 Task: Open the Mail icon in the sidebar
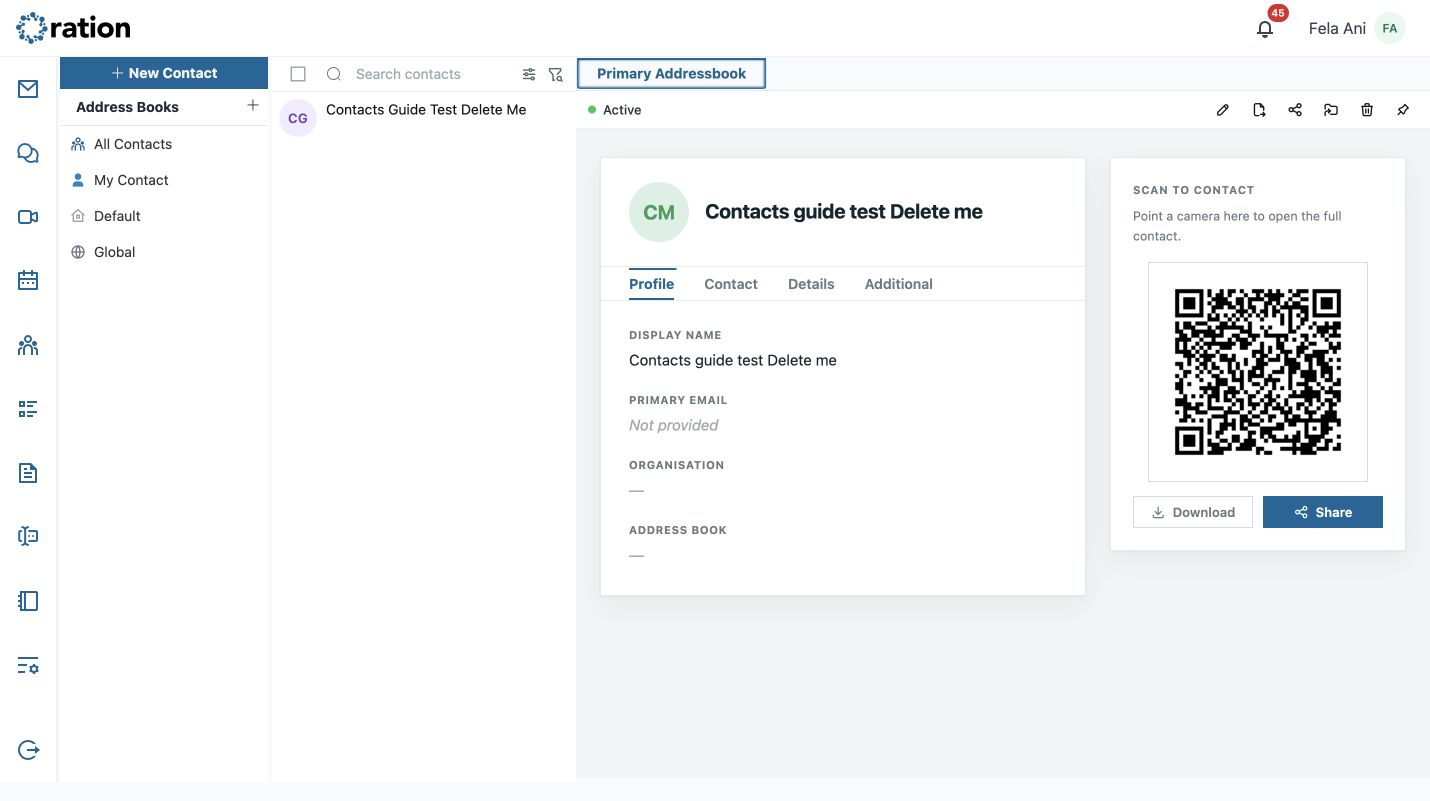[28, 89]
